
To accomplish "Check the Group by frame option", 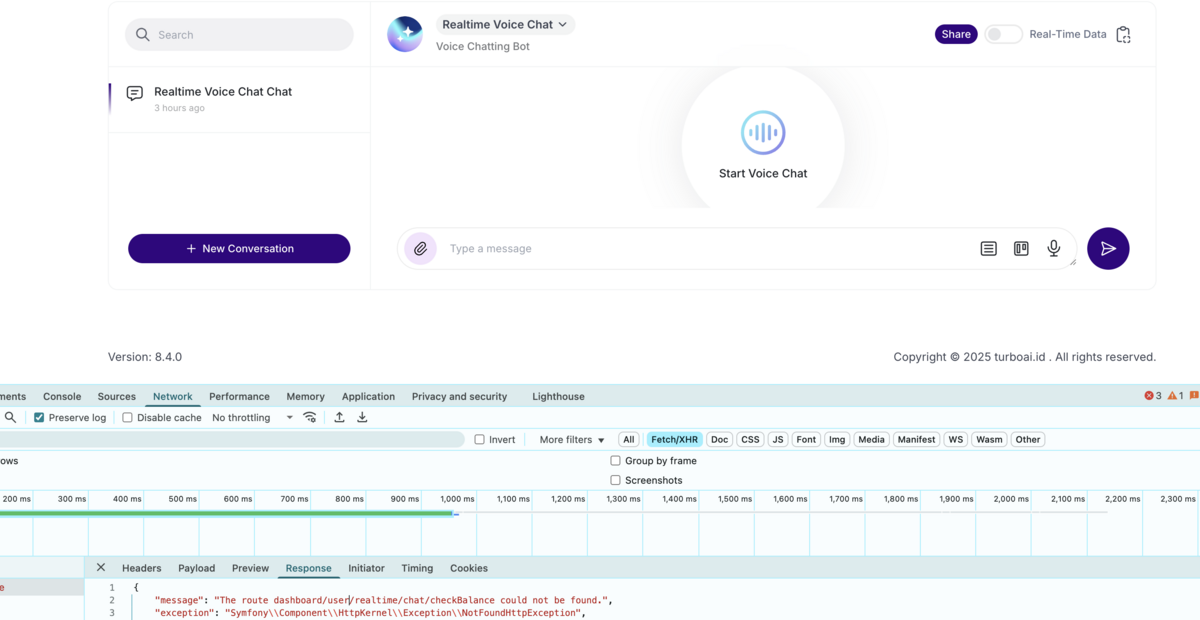I will point(615,461).
